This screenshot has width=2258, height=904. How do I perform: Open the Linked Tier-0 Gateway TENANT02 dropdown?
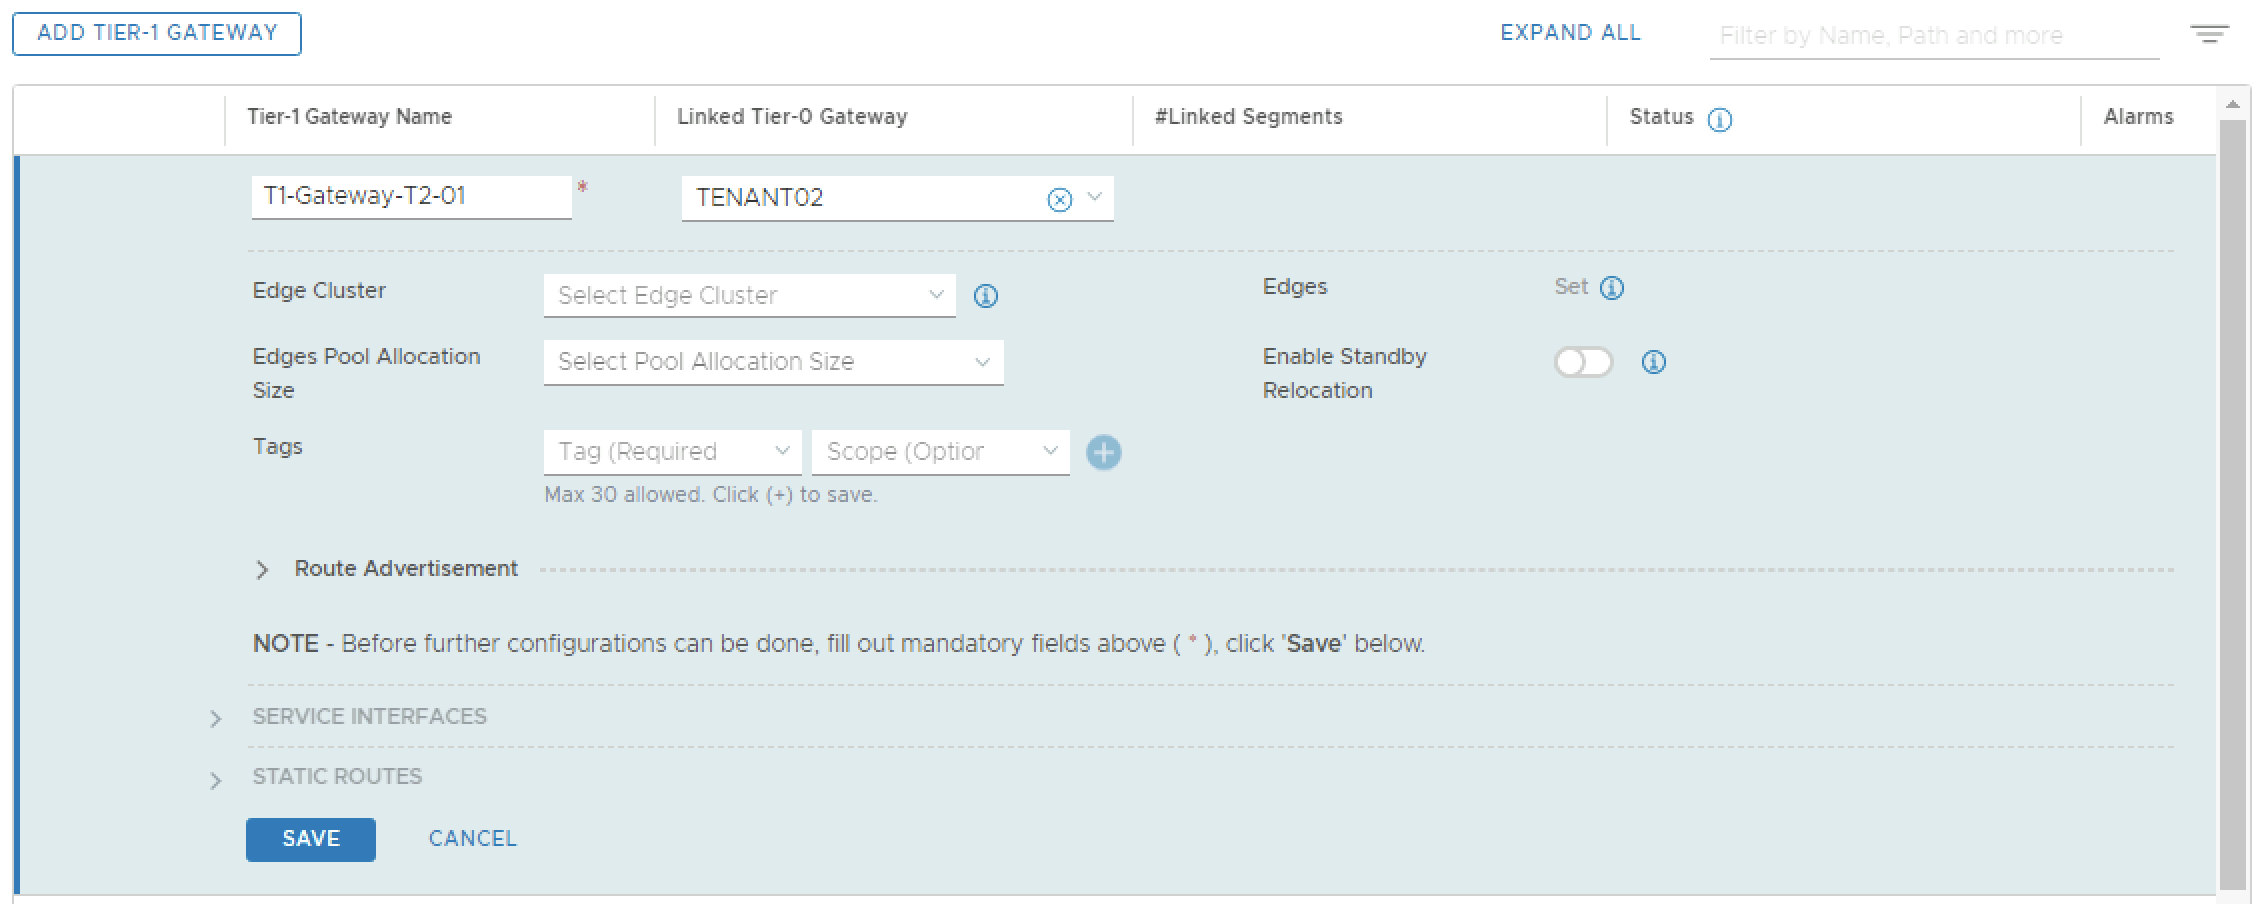[1094, 198]
